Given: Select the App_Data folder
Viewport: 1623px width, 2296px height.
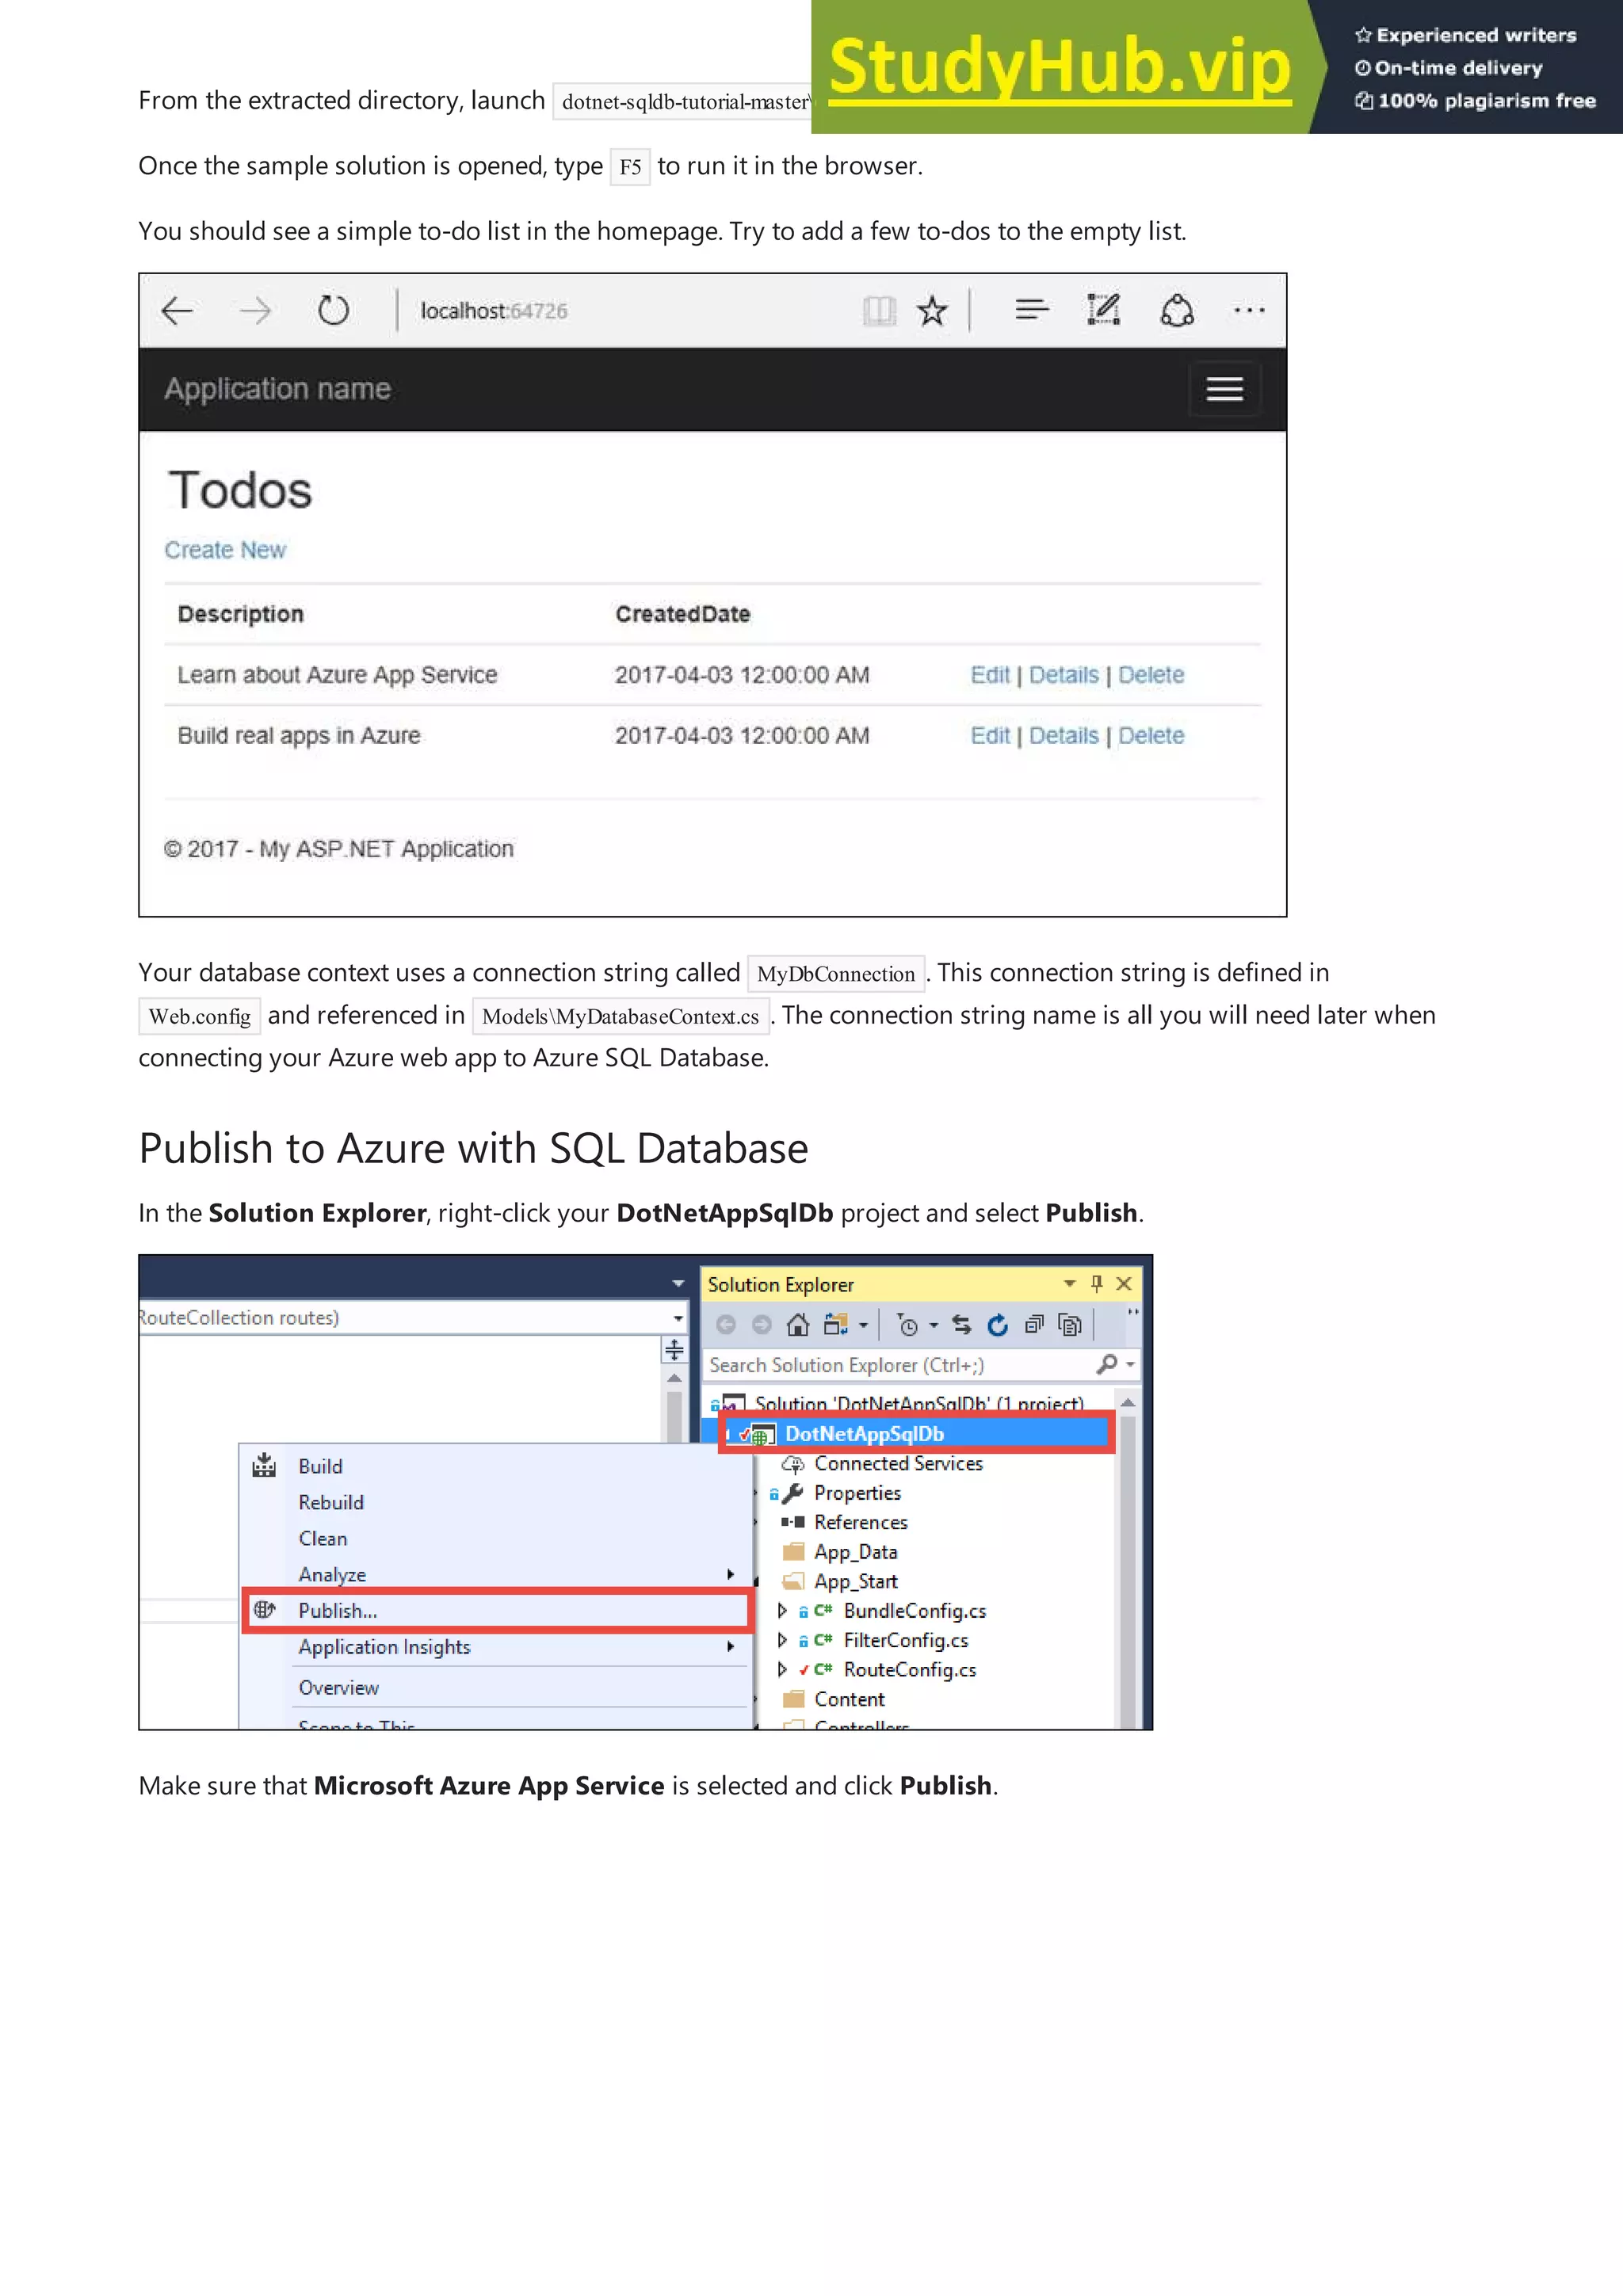Looking at the screenshot, I should pyautogui.click(x=855, y=1552).
